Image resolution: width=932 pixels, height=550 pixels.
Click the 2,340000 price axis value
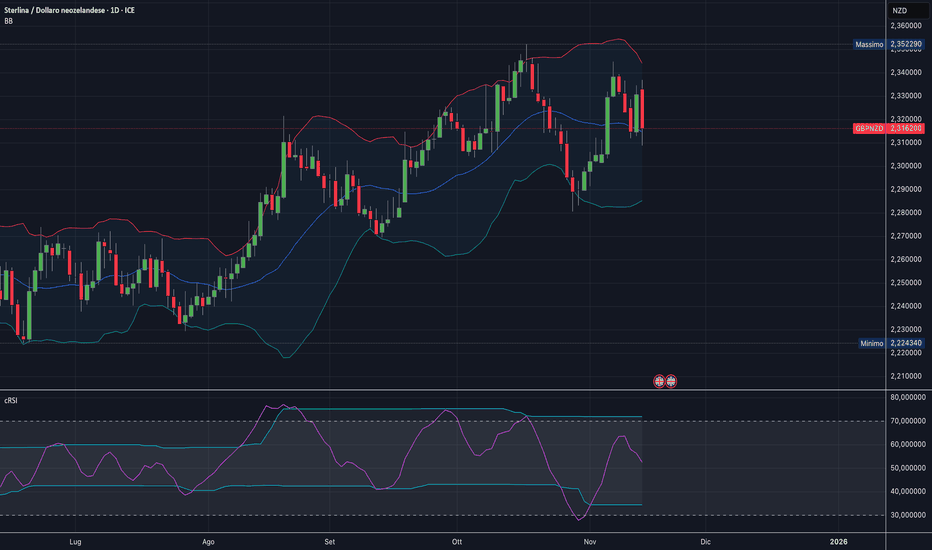pyautogui.click(x=906, y=73)
